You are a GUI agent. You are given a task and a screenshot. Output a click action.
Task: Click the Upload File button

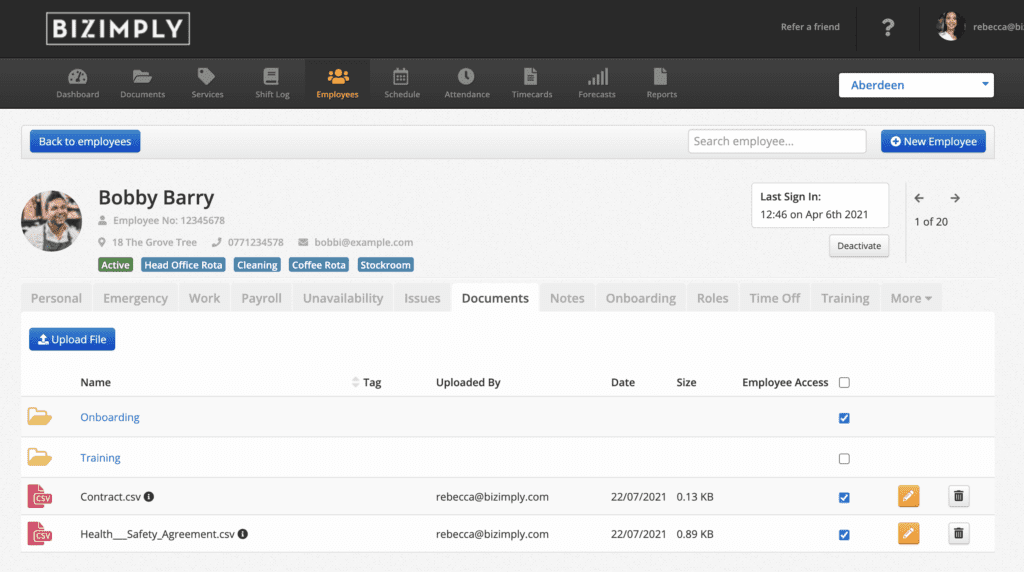coord(72,340)
